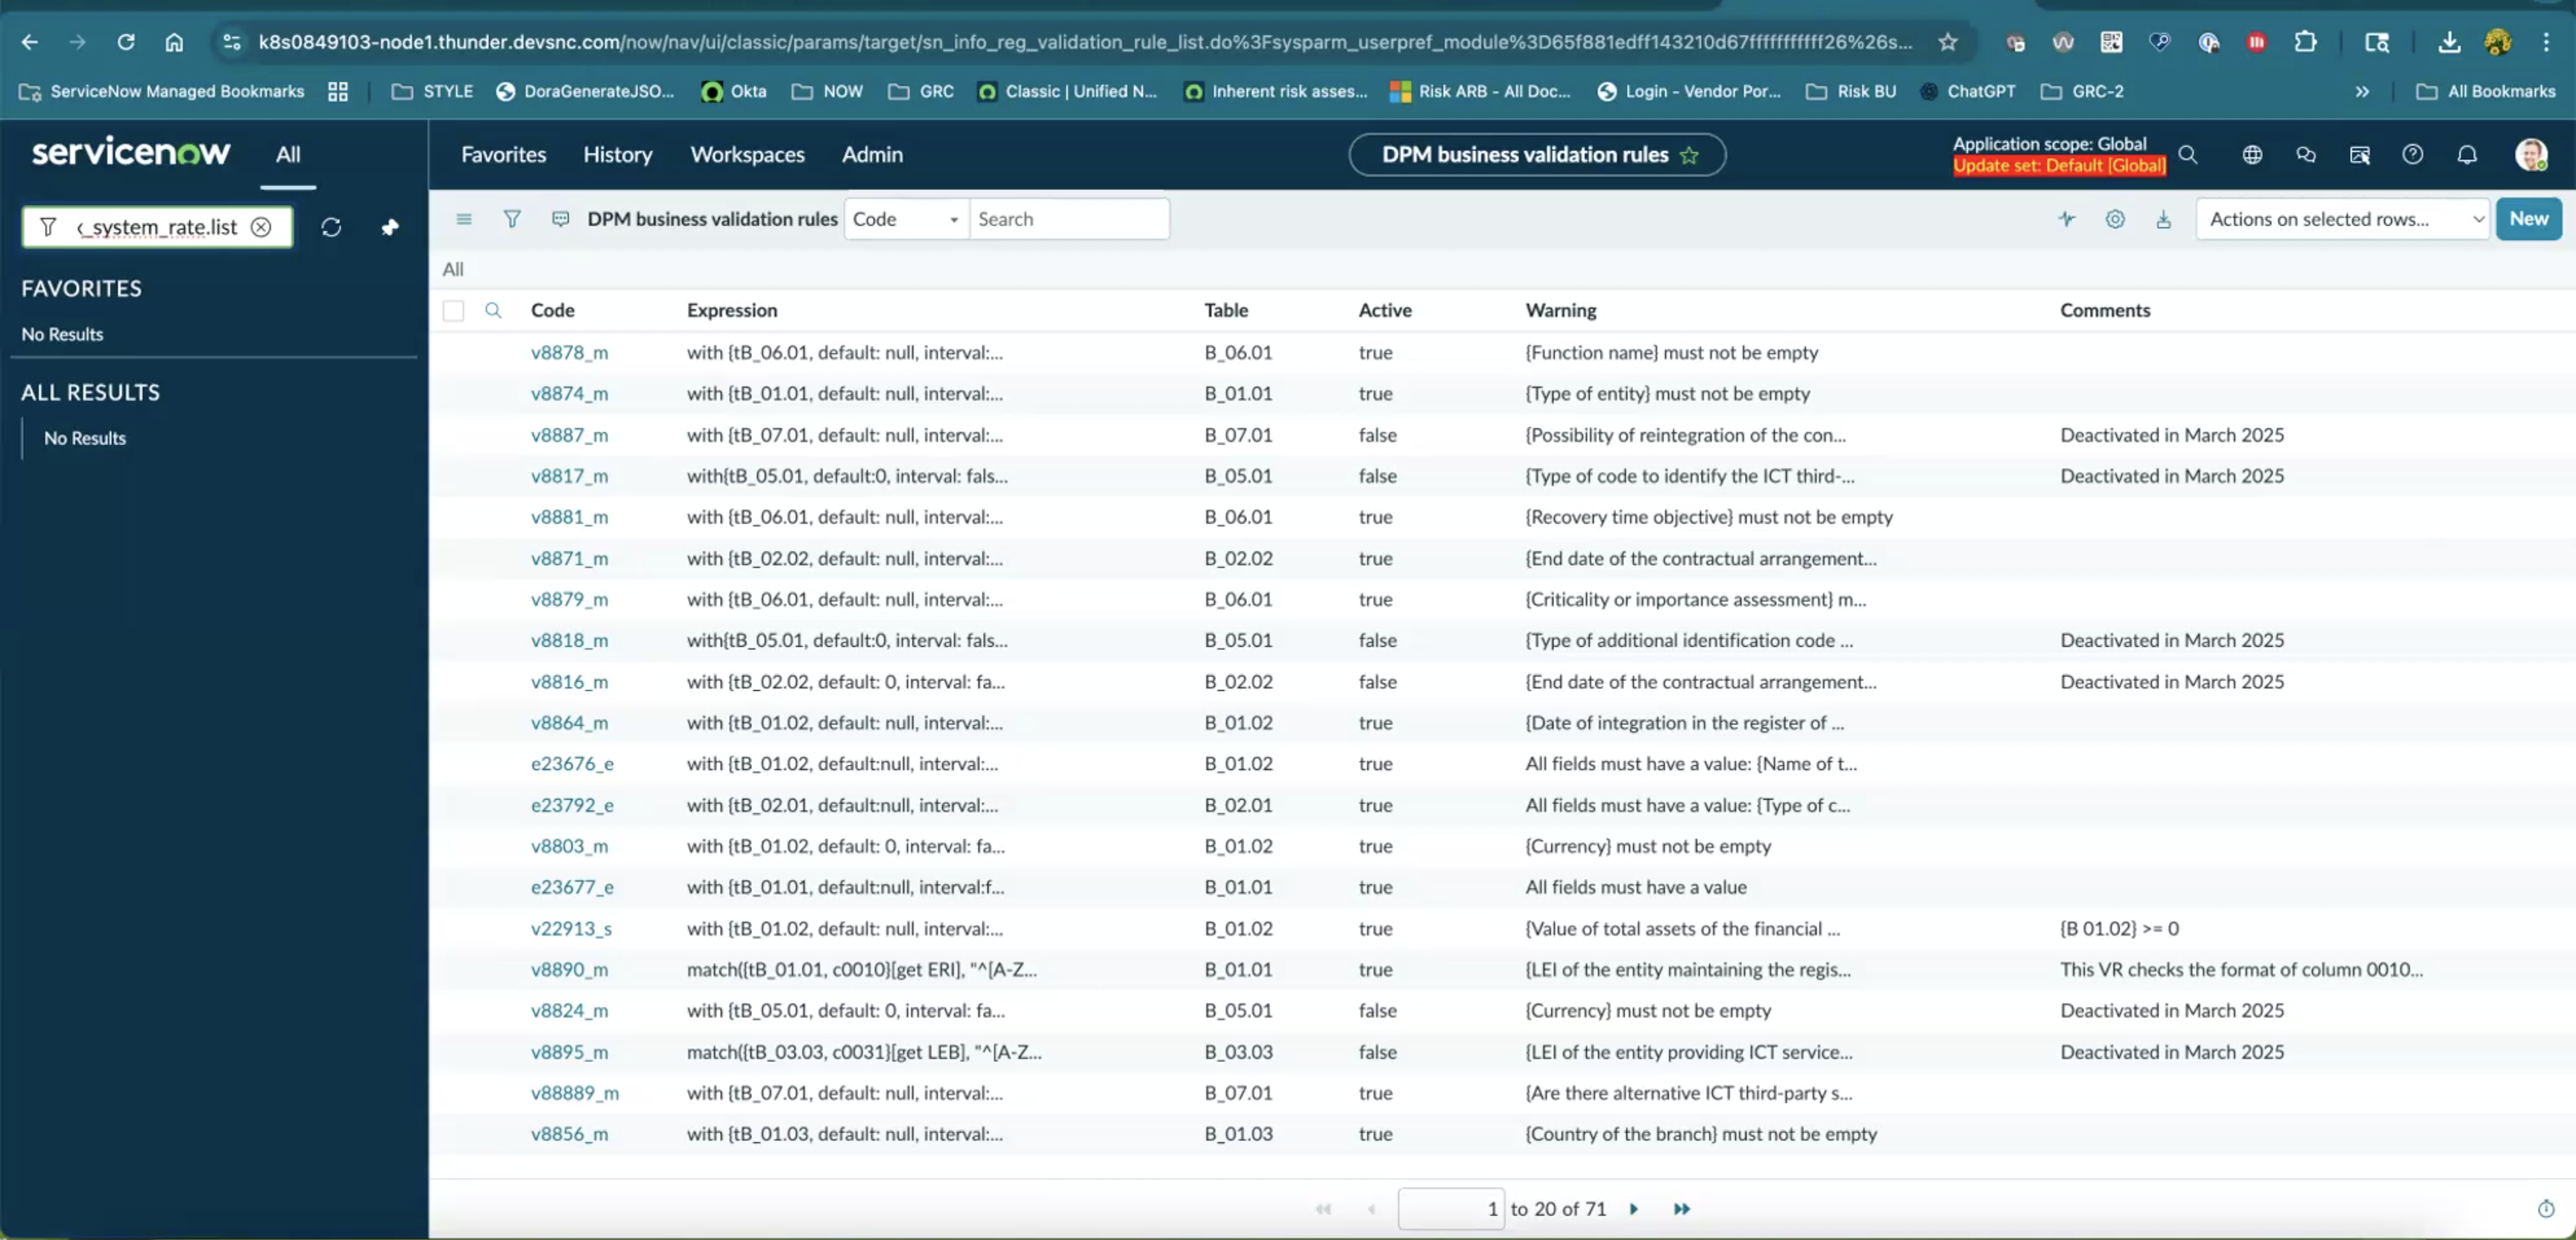Screen dimensions: 2576x1240
Task: Refresh the navigator filter results
Action: coord(331,227)
